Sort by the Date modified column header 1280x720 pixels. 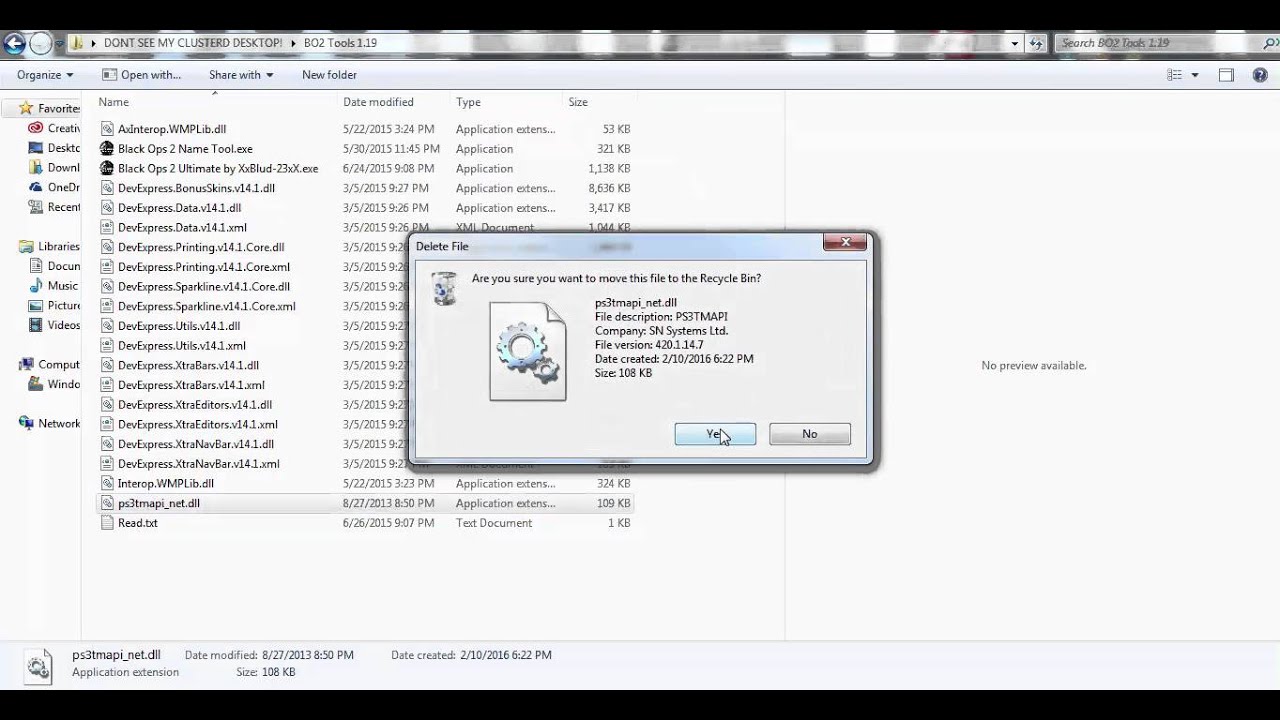click(x=378, y=102)
